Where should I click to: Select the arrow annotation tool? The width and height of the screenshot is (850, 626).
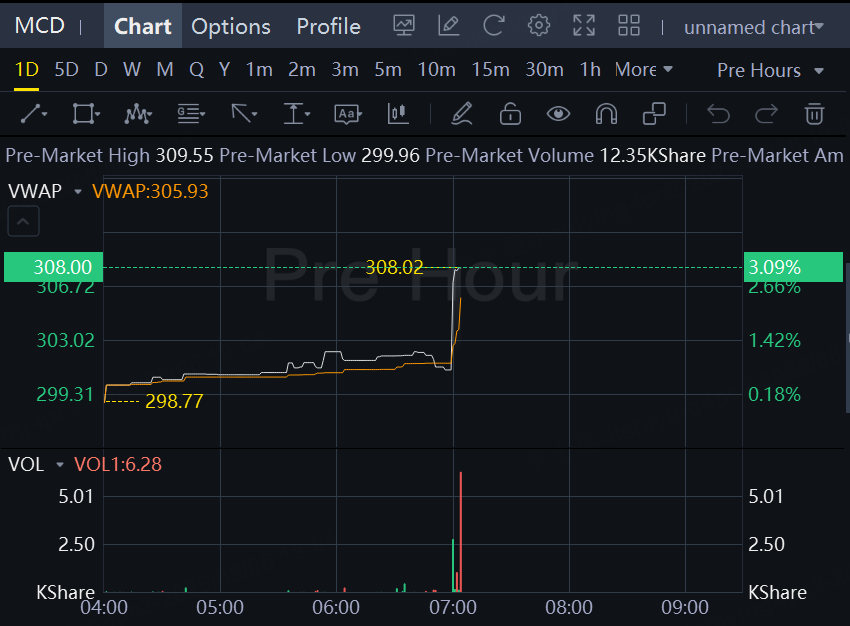243,114
